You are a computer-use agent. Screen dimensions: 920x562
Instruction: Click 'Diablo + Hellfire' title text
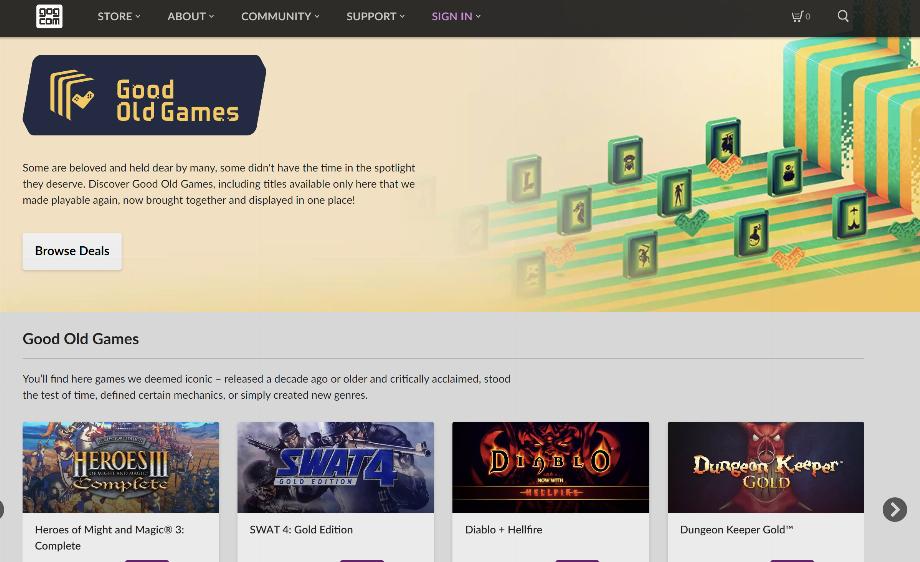[503, 530]
